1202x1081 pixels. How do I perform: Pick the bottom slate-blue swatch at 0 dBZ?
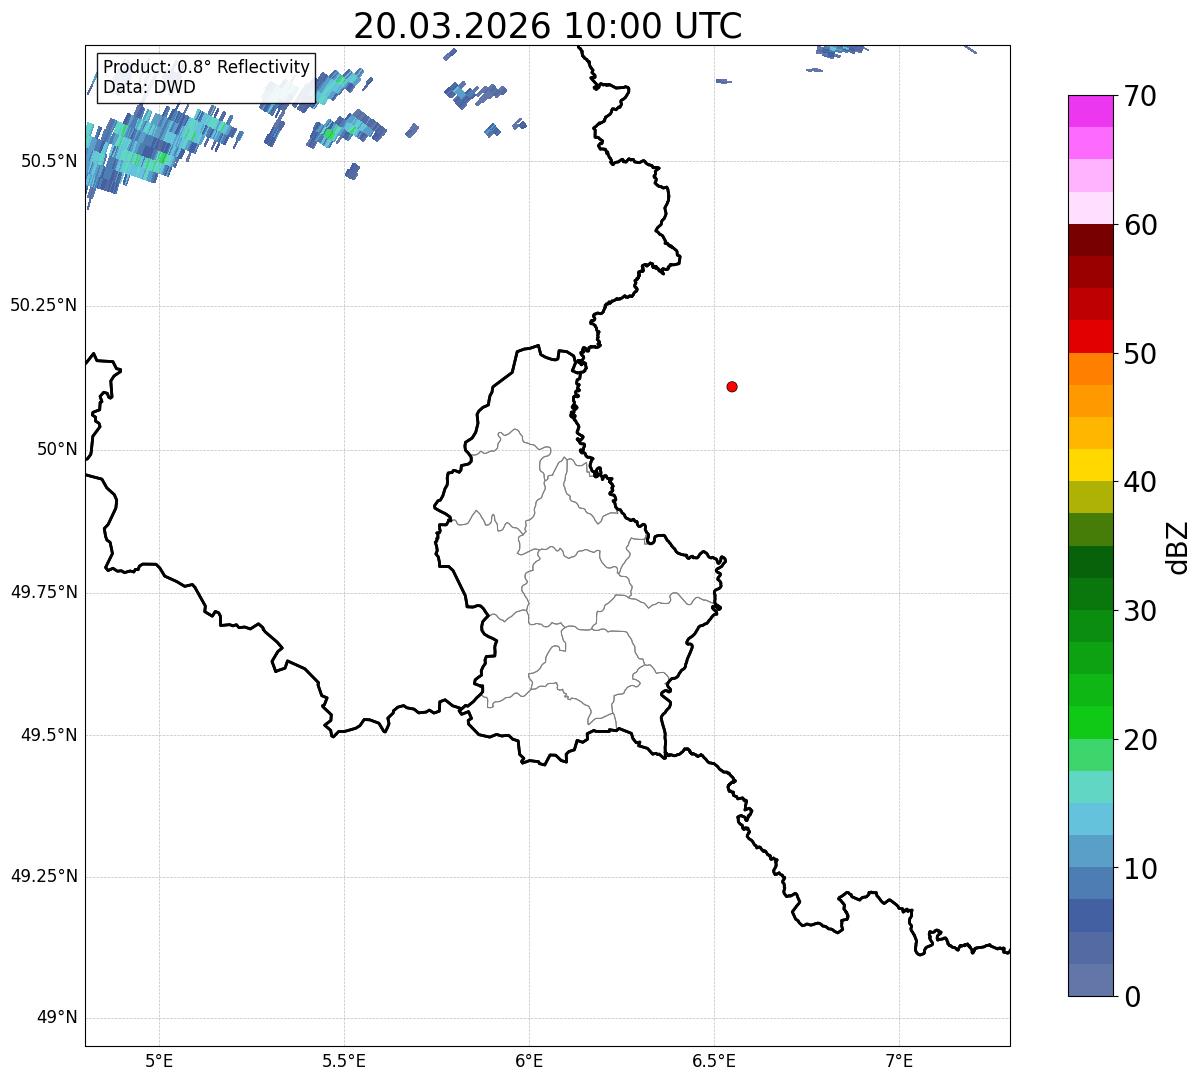click(1090, 980)
